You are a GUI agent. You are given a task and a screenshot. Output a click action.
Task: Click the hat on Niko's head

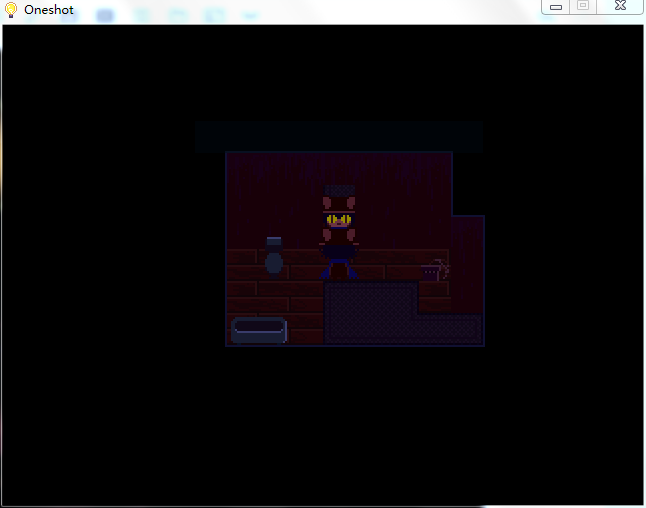339,190
